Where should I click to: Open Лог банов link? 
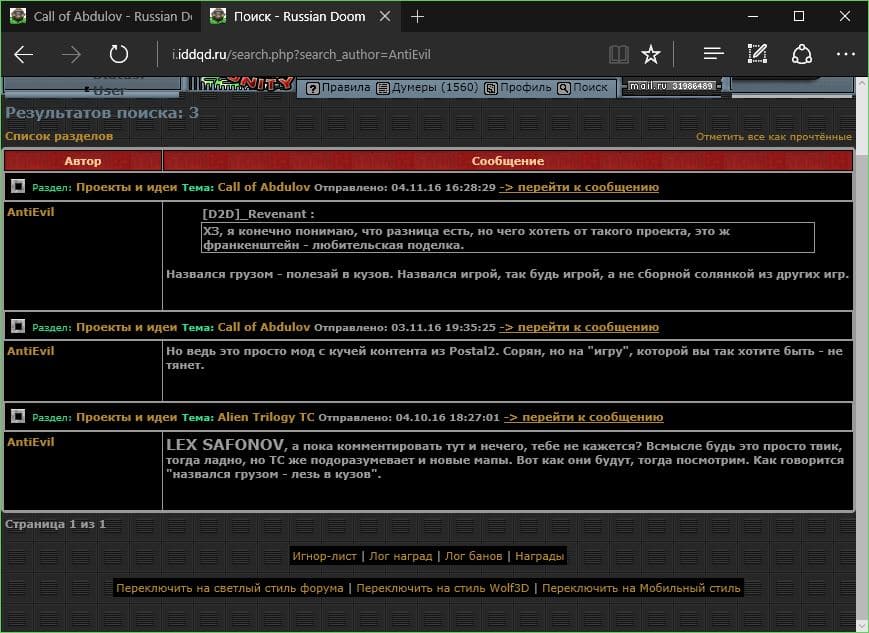[x=473, y=556]
